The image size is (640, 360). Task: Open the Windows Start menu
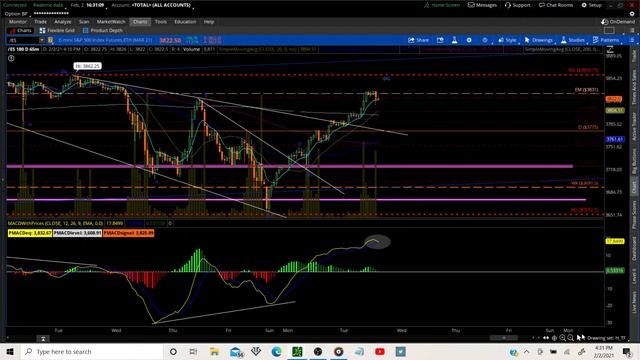tap(10, 351)
